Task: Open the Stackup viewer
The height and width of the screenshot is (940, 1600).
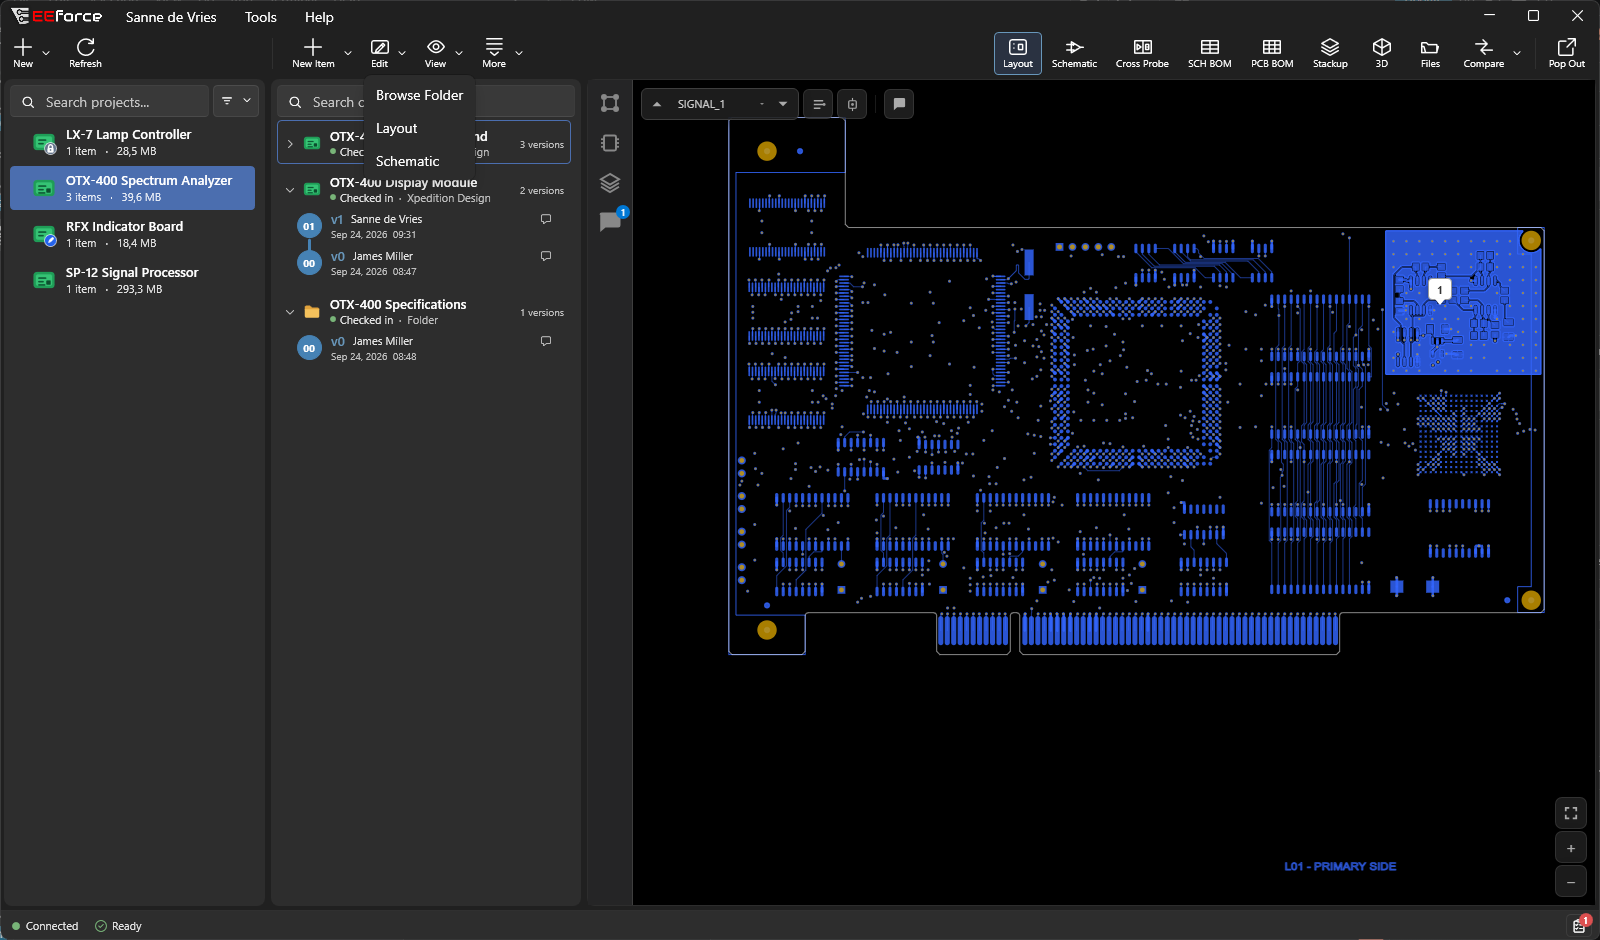Action: [1330, 53]
